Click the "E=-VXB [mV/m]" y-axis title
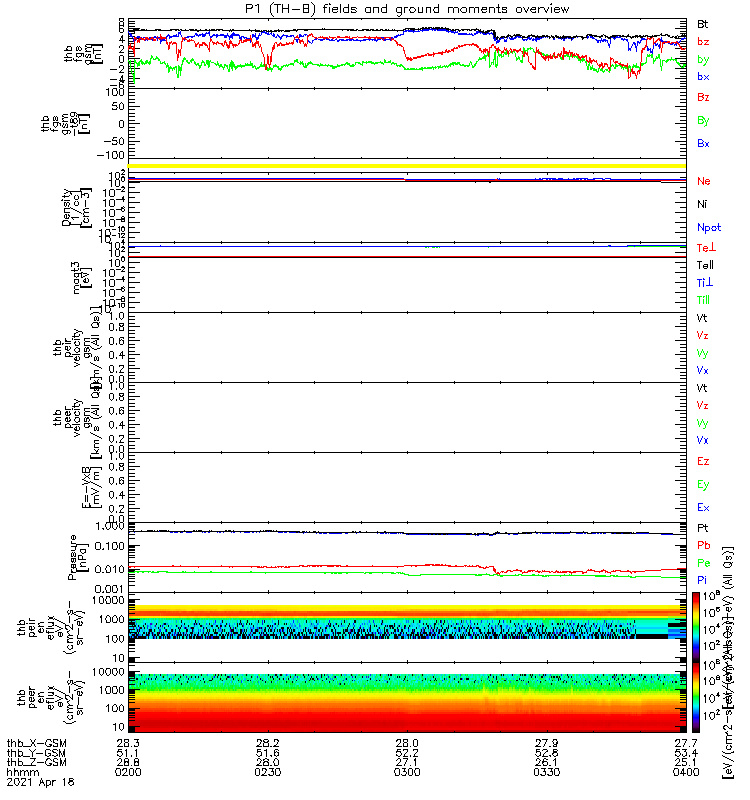 tap(92, 487)
